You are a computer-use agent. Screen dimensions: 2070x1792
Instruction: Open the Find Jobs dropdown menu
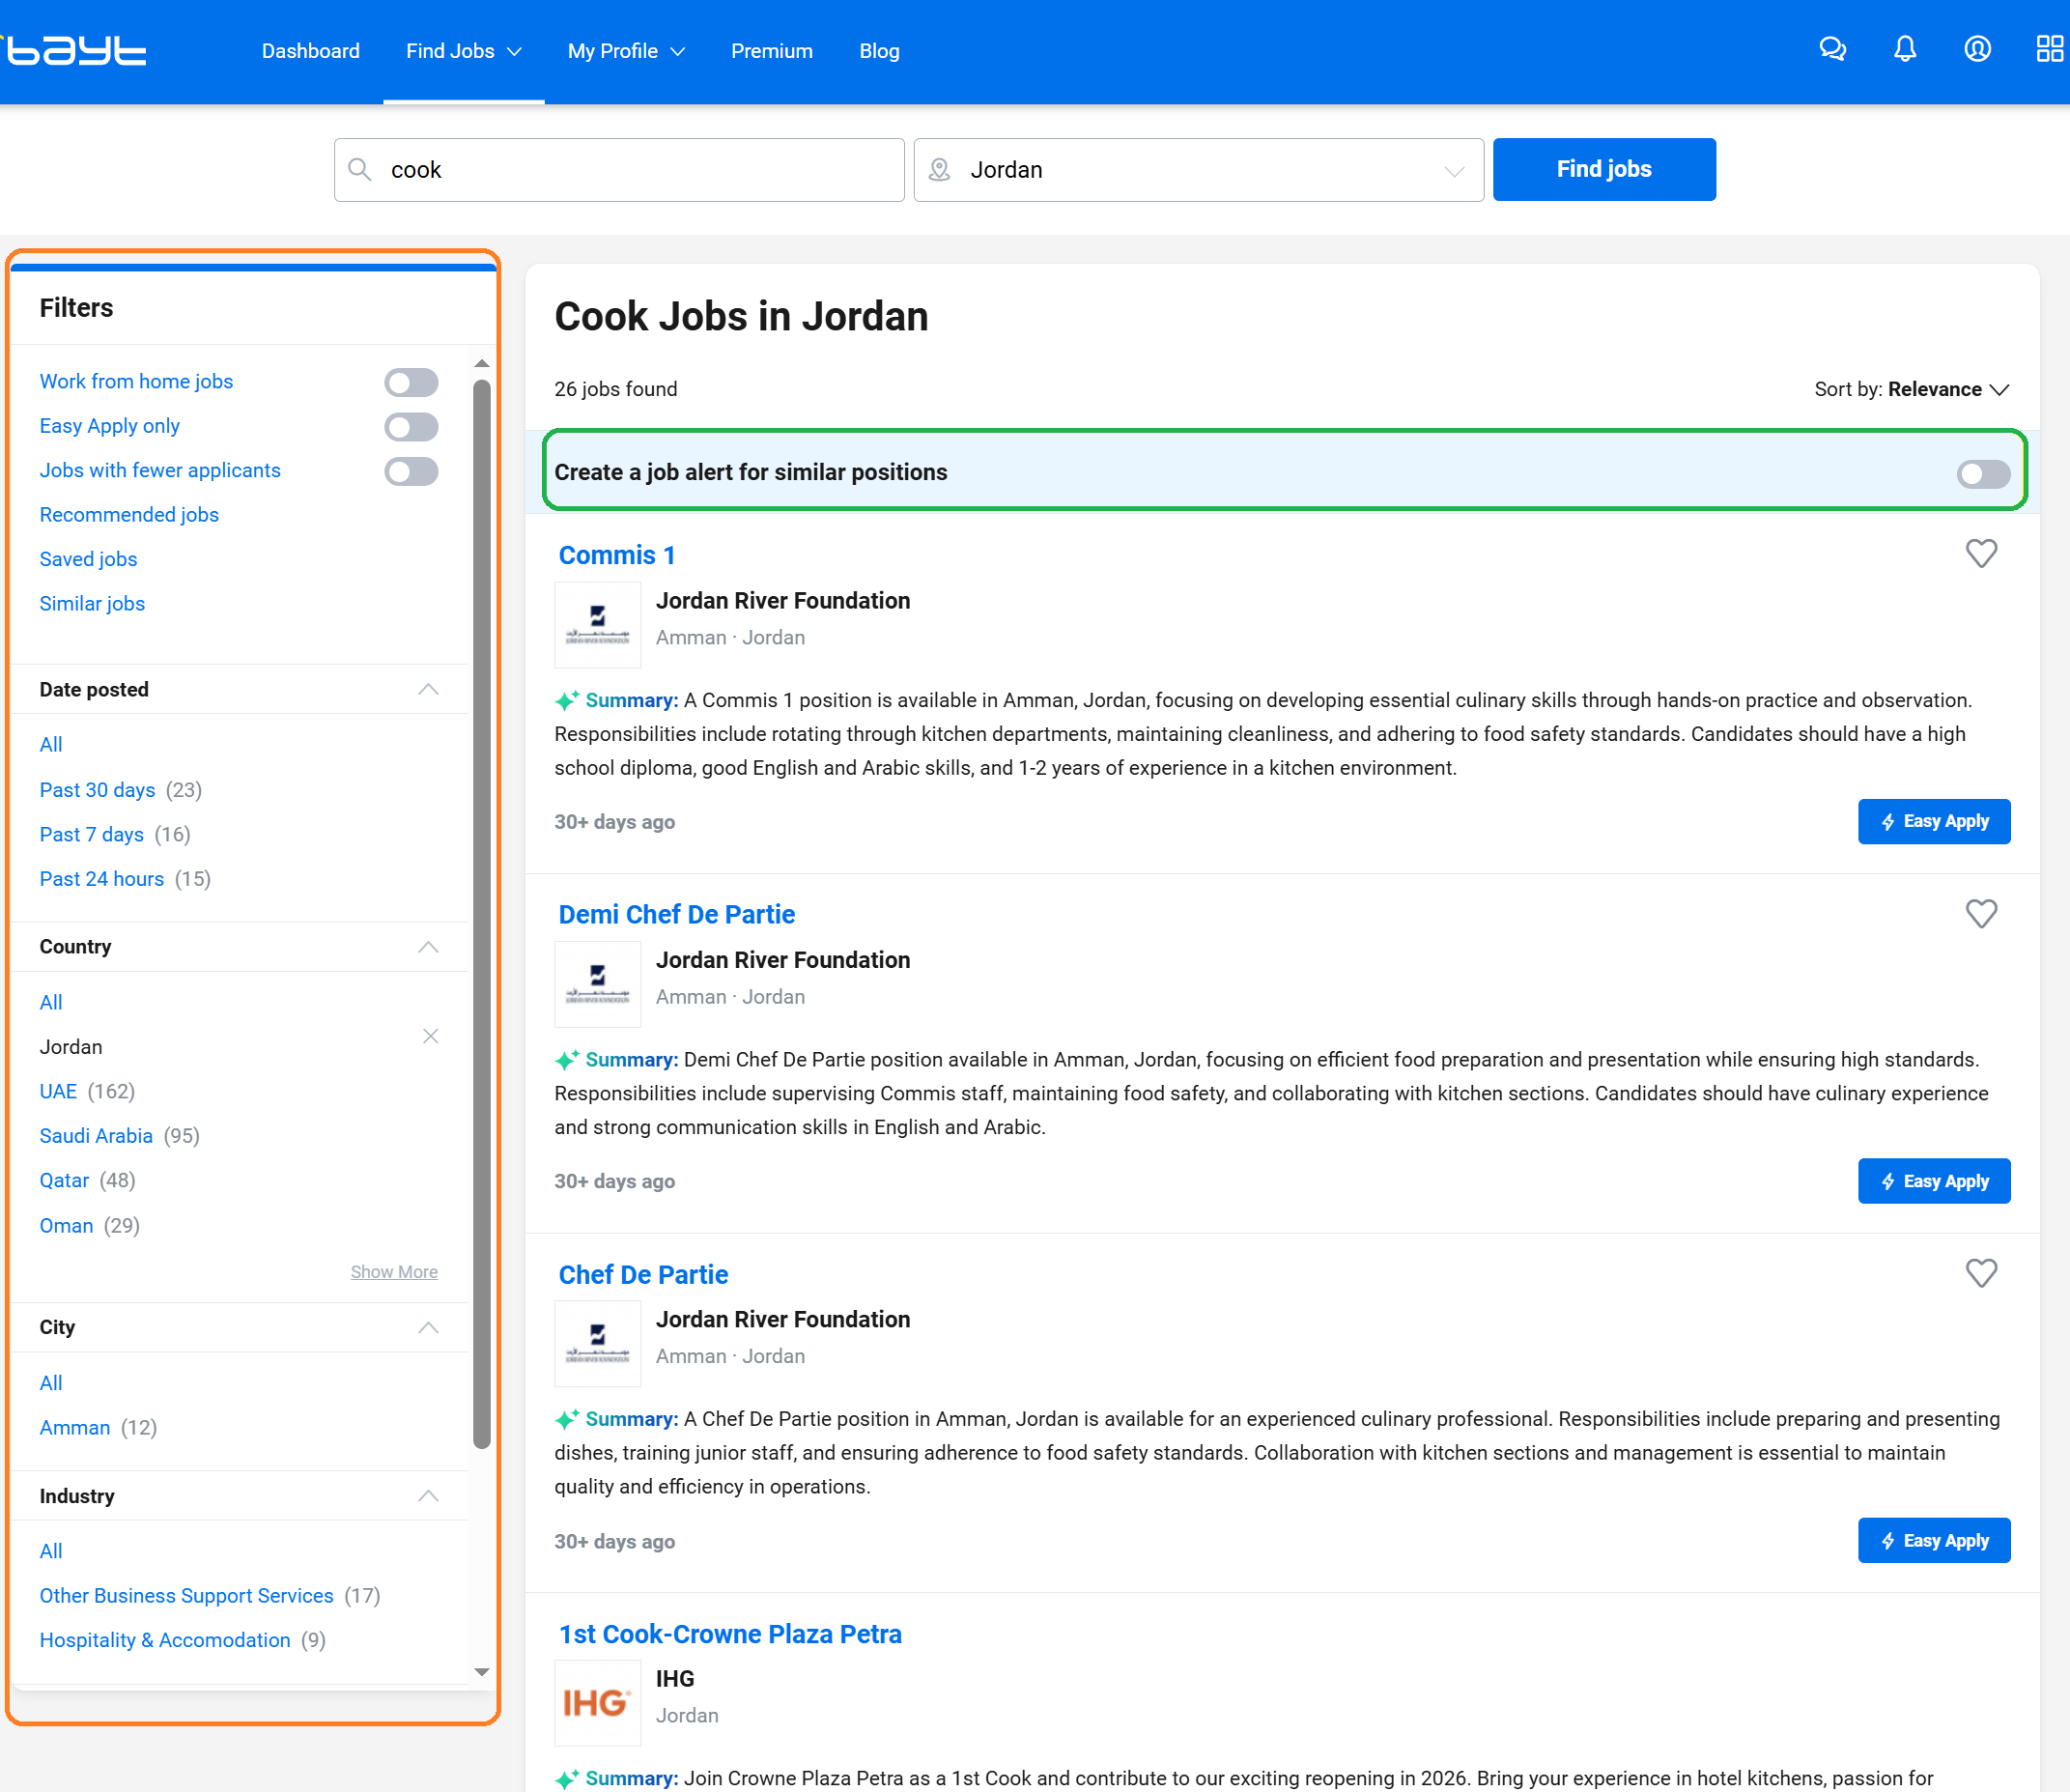coord(463,51)
